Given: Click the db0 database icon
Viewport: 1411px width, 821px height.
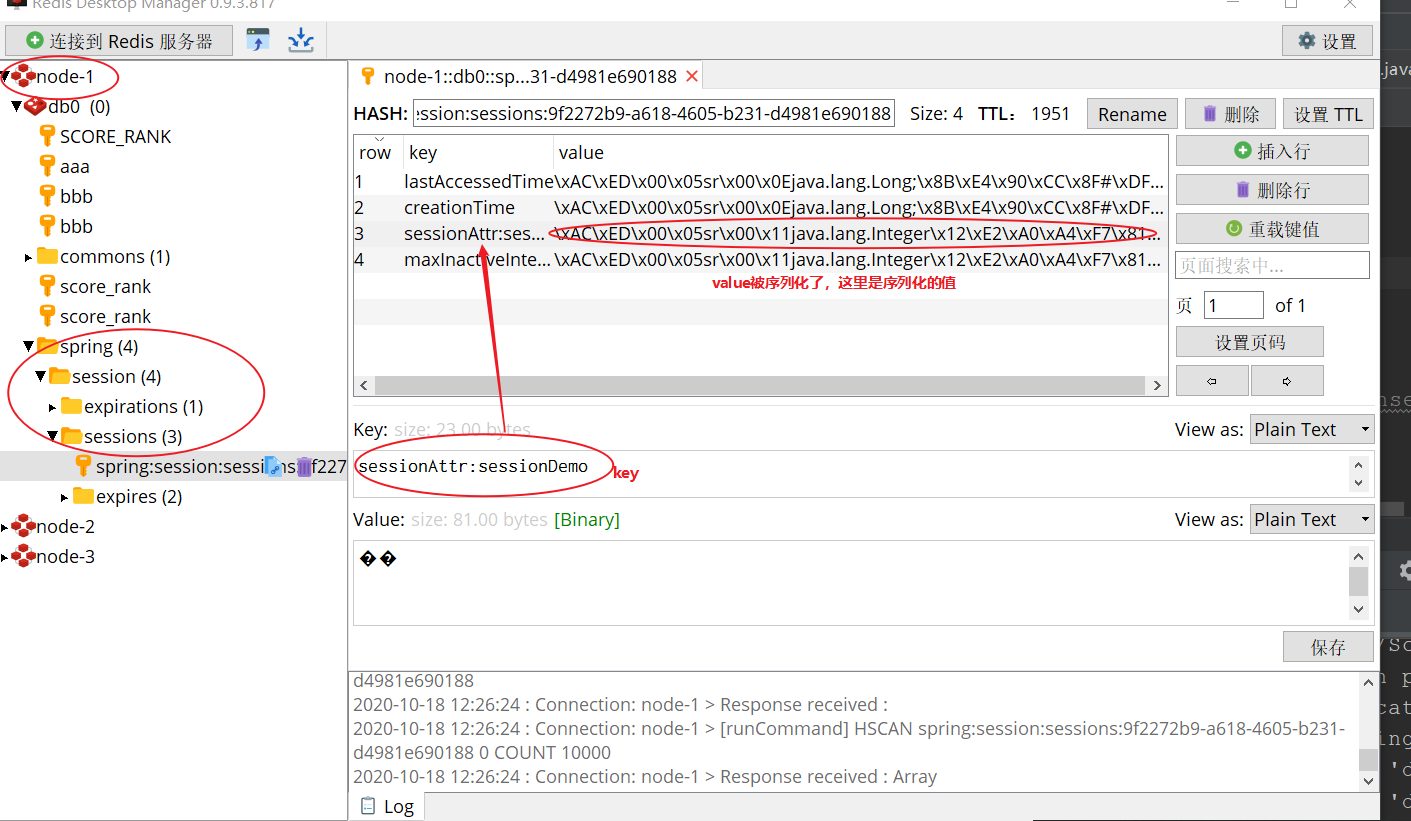Looking at the screenshot, I should point(35,106).
